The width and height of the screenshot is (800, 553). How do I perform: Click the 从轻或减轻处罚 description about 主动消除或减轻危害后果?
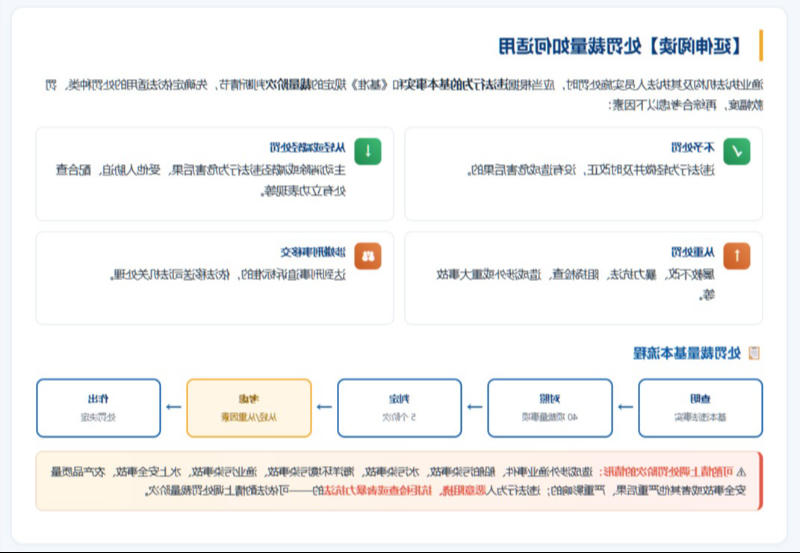point(201,180)
